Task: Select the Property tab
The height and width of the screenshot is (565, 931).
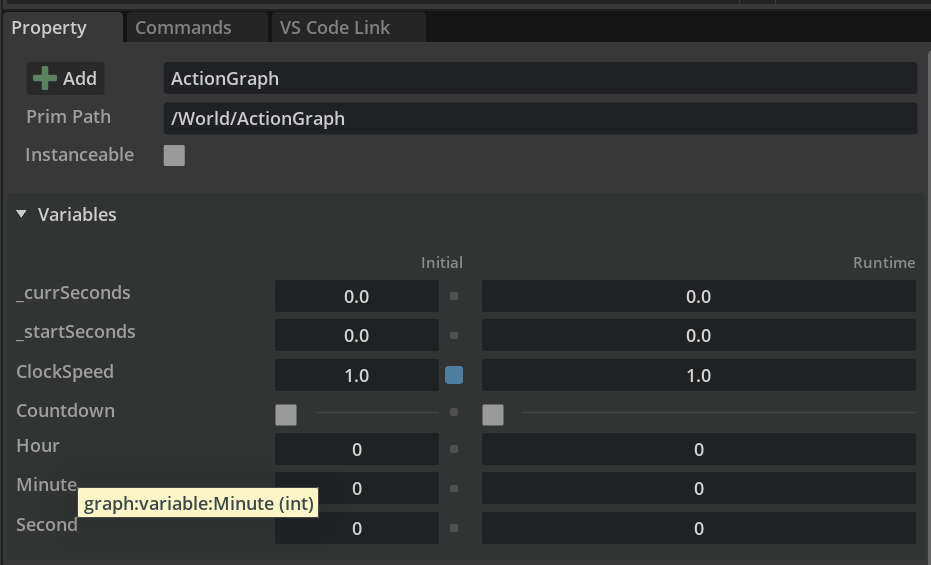Action: pos(49,28)
